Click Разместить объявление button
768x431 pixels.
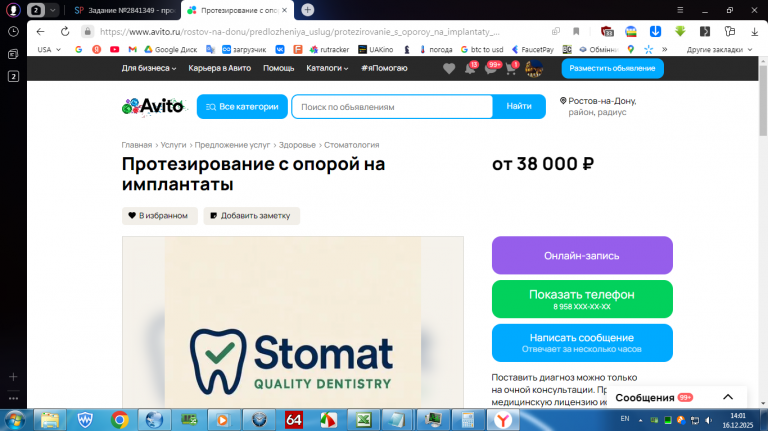[612, 68]
